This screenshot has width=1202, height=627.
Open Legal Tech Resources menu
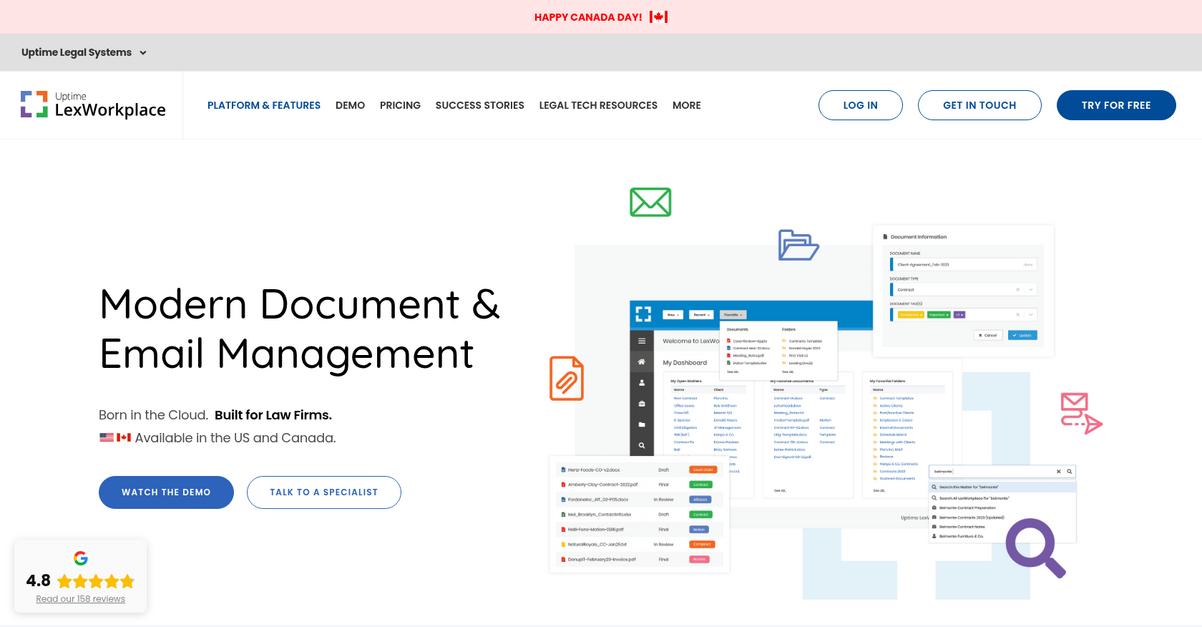coord(598,105)
